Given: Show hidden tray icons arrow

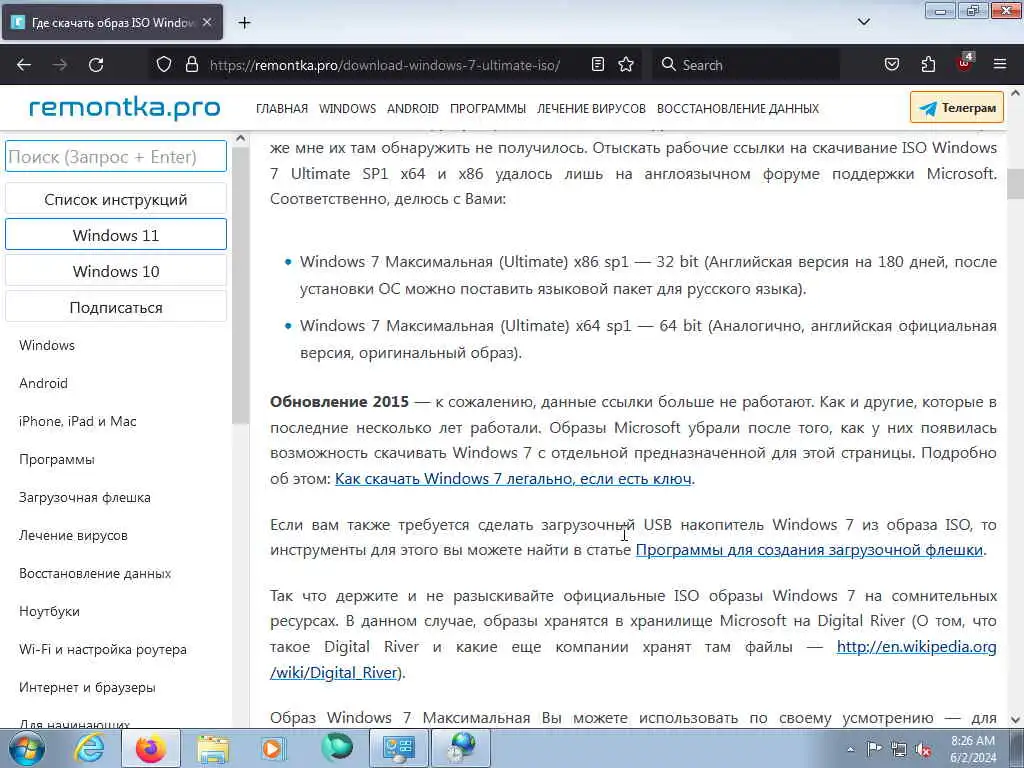Looking at the screenshot, I should (850, 750).
